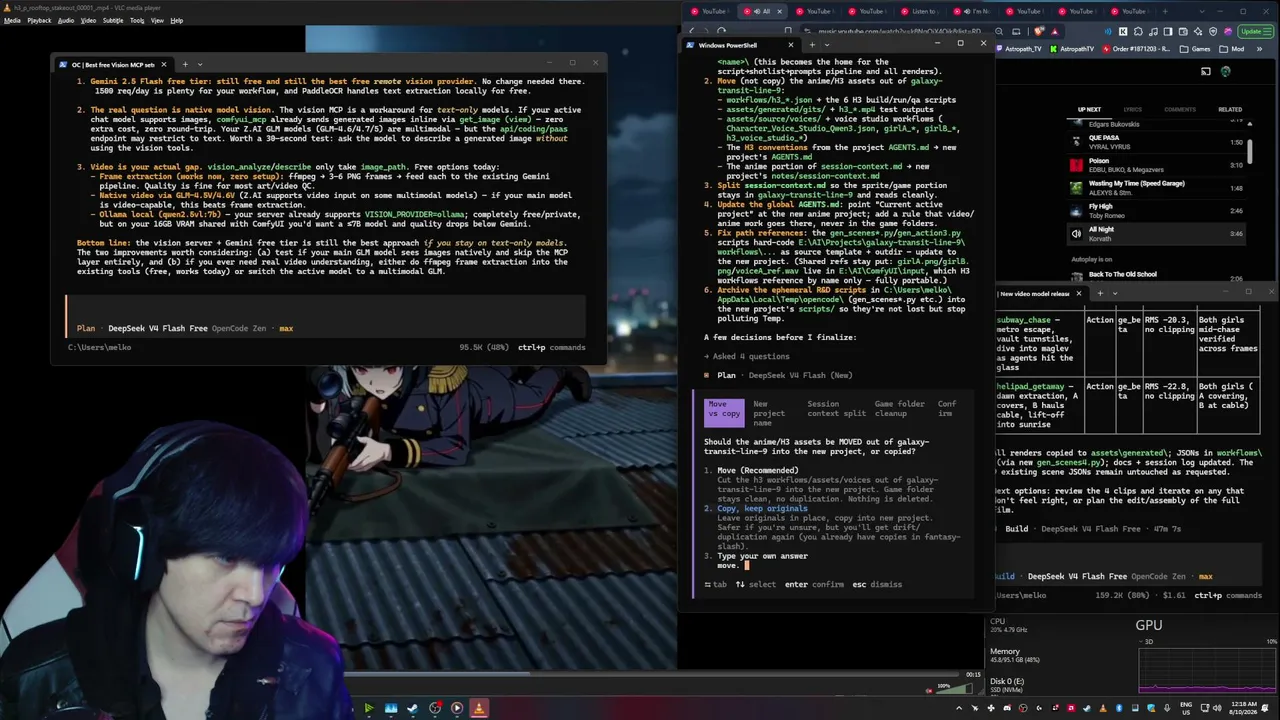This screenshot has height=720, width=1280.
Task: Switch to the COMMENTS tab
Action: pos(1180,109)
